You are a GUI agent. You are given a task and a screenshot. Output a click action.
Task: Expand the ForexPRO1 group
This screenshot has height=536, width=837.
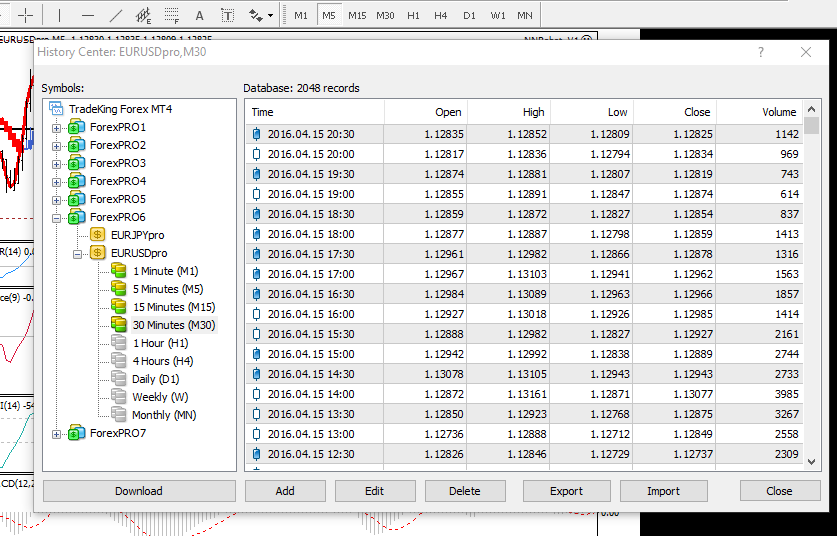(x=56, y=128)
